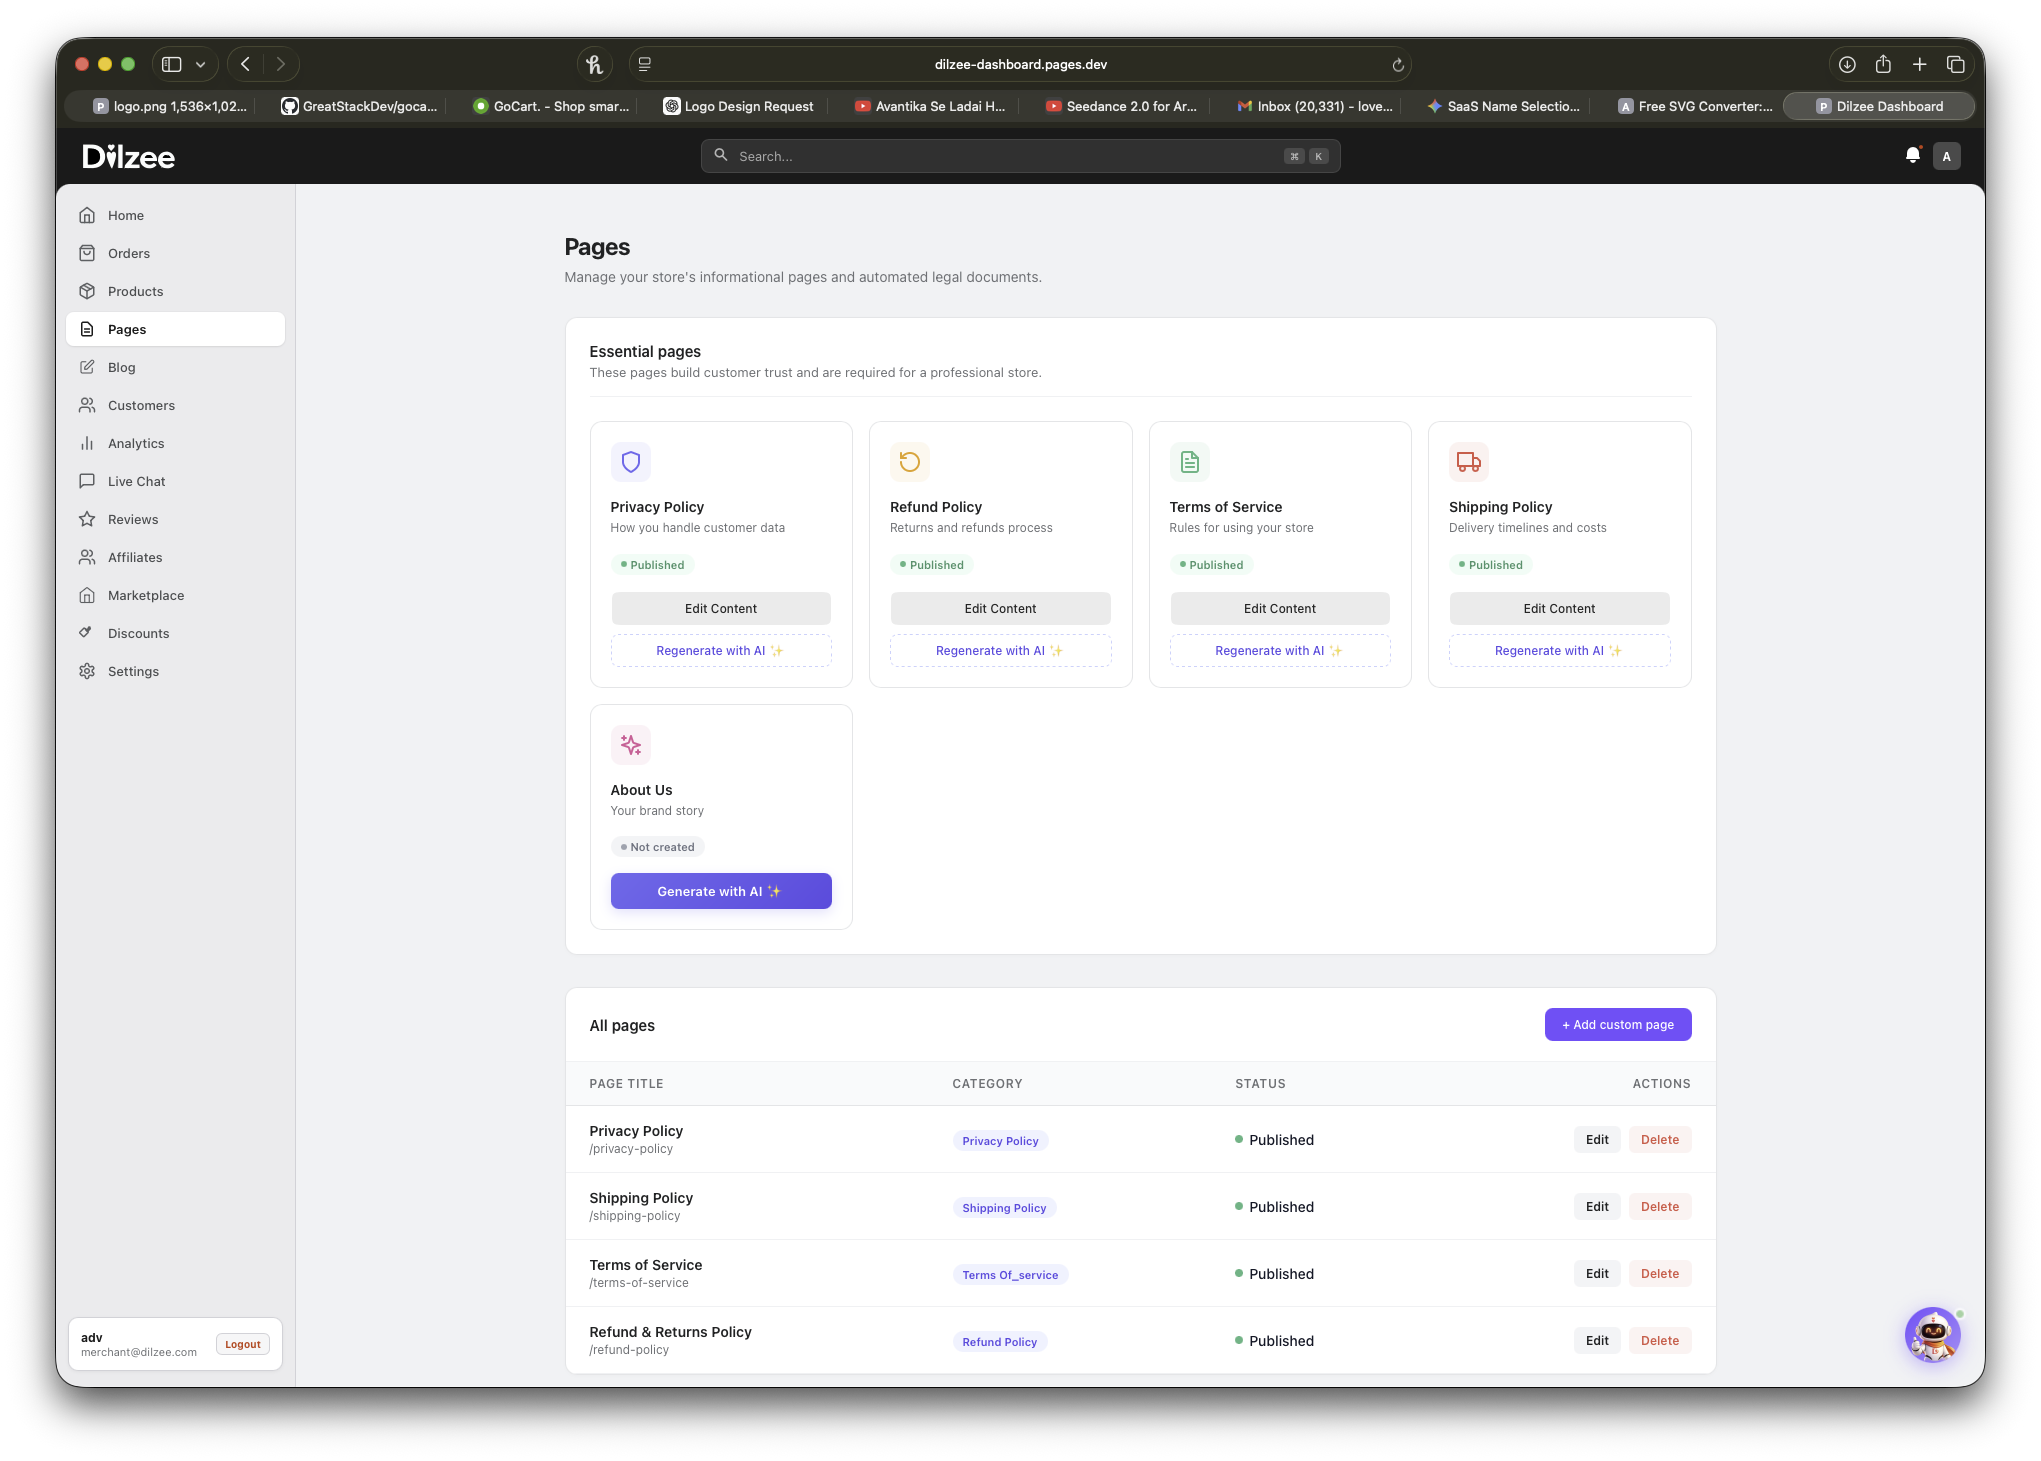Click the Terms of Service document icon

coord(1190,462)
